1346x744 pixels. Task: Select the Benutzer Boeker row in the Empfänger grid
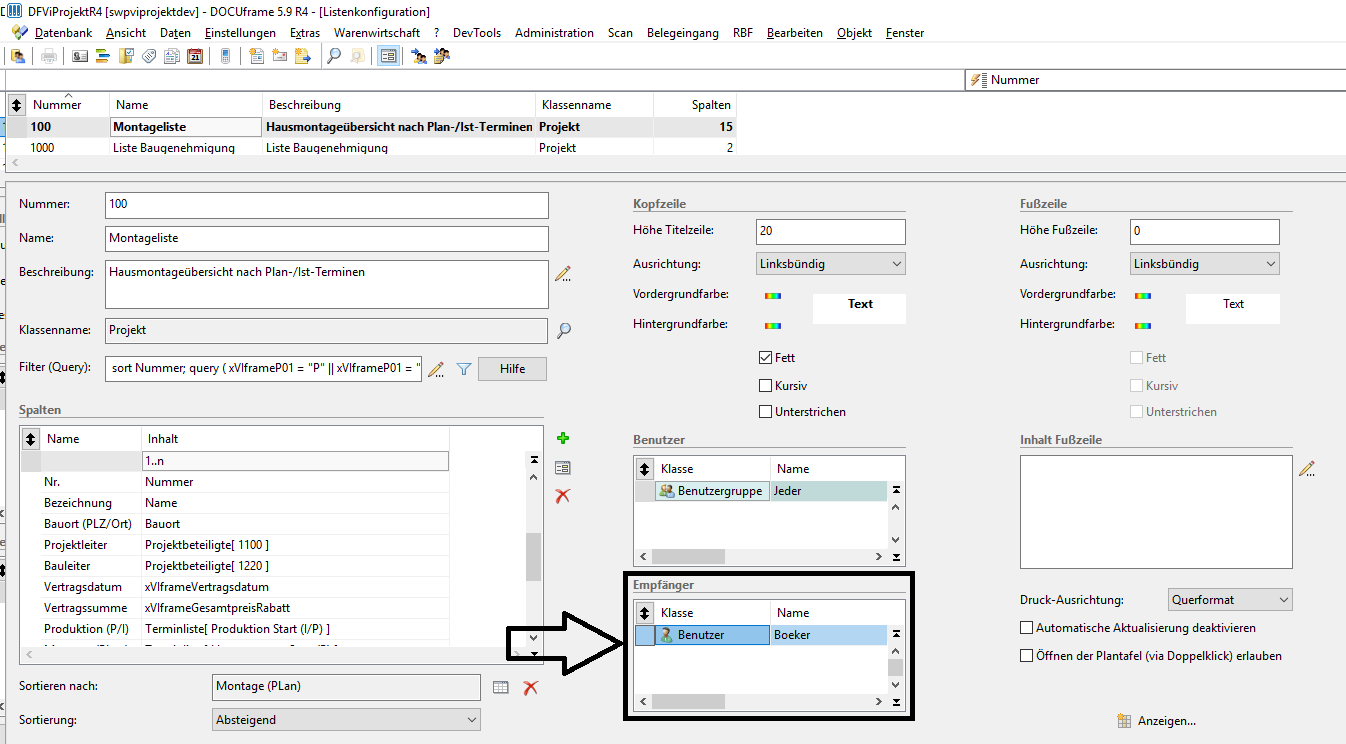pyautogui.click(x=761, y=635)
